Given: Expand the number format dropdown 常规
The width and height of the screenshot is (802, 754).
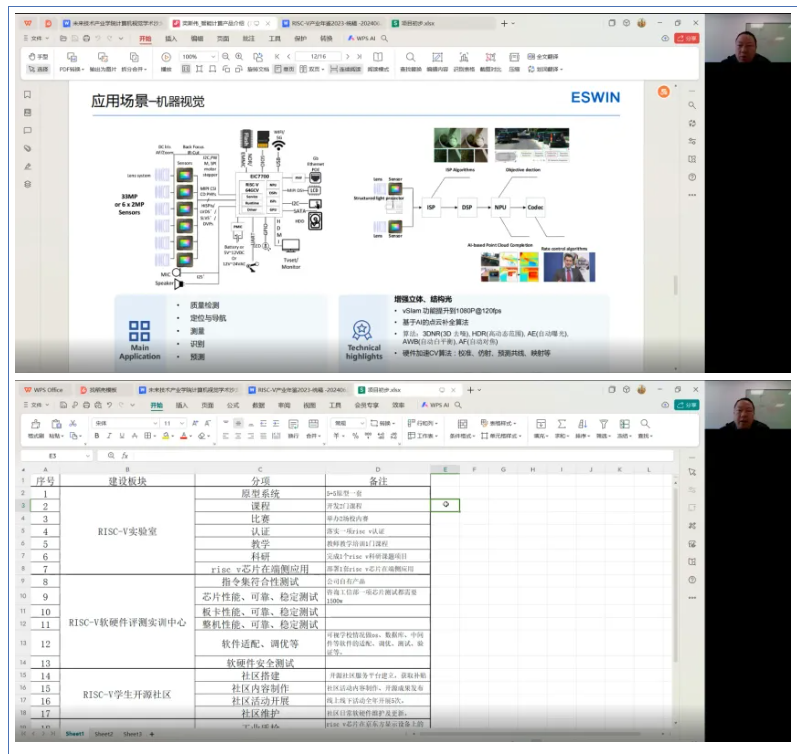Looking at the screenshot, I should (347, 423).
